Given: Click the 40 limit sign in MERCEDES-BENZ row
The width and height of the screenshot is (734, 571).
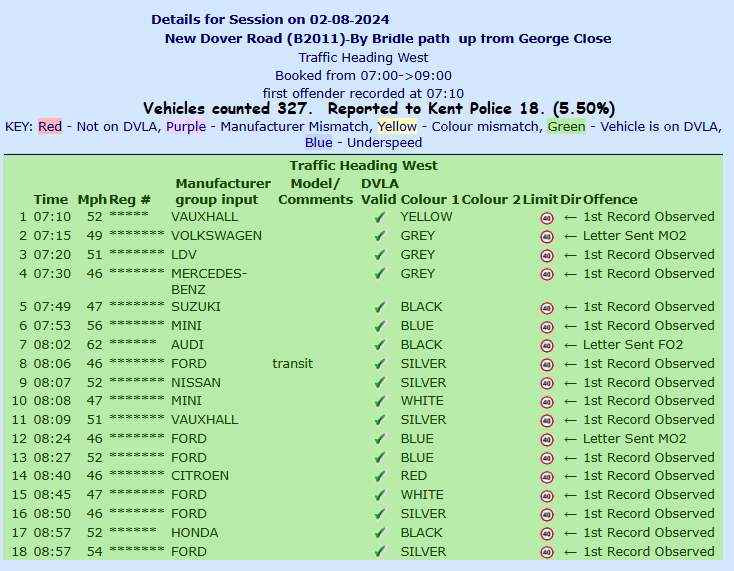Looking at the screenshot, I should tap(547, 275).
